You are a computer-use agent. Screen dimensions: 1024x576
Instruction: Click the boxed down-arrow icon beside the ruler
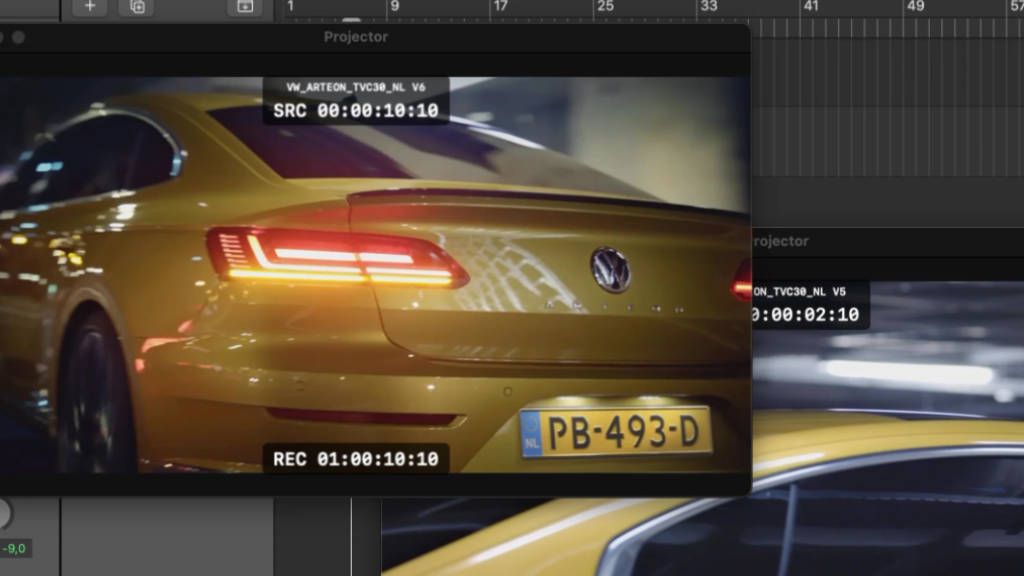pos(245,7)
